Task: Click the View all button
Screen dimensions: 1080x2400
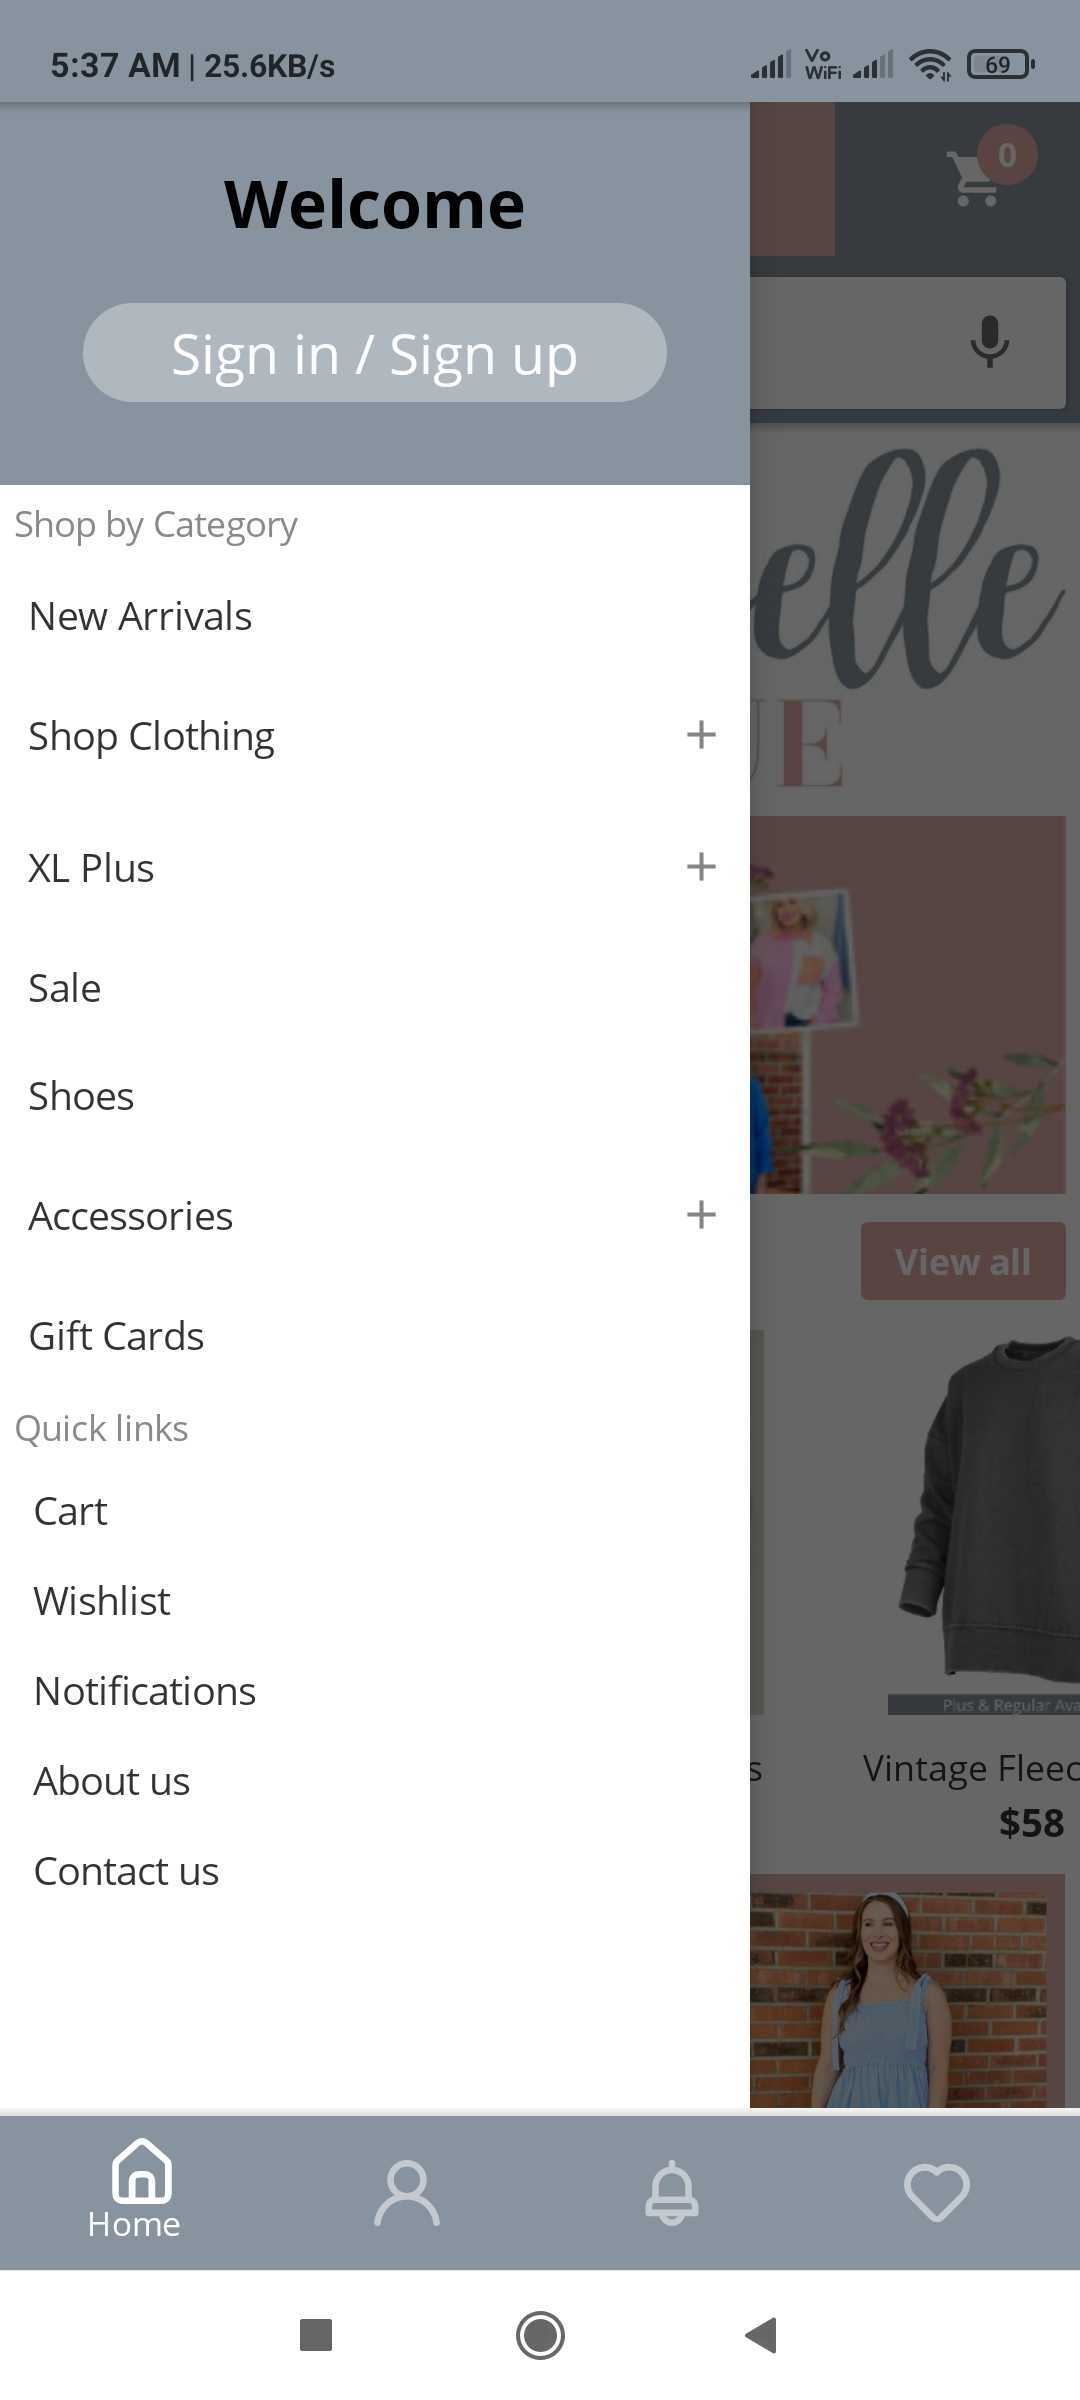Action: [963, 1261]
